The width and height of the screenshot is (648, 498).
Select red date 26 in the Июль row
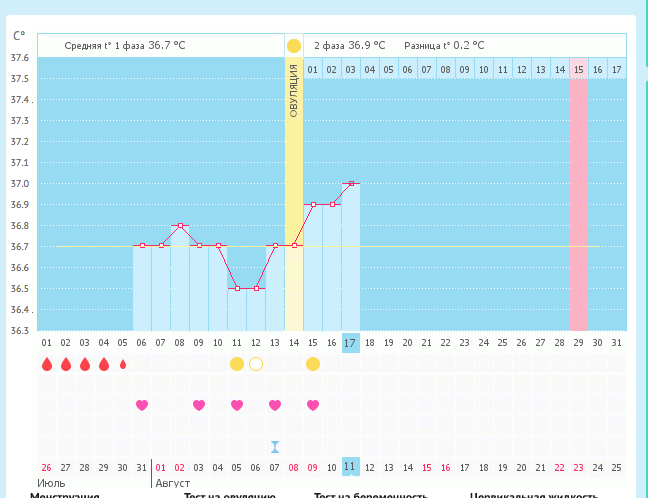coord(46,467)
